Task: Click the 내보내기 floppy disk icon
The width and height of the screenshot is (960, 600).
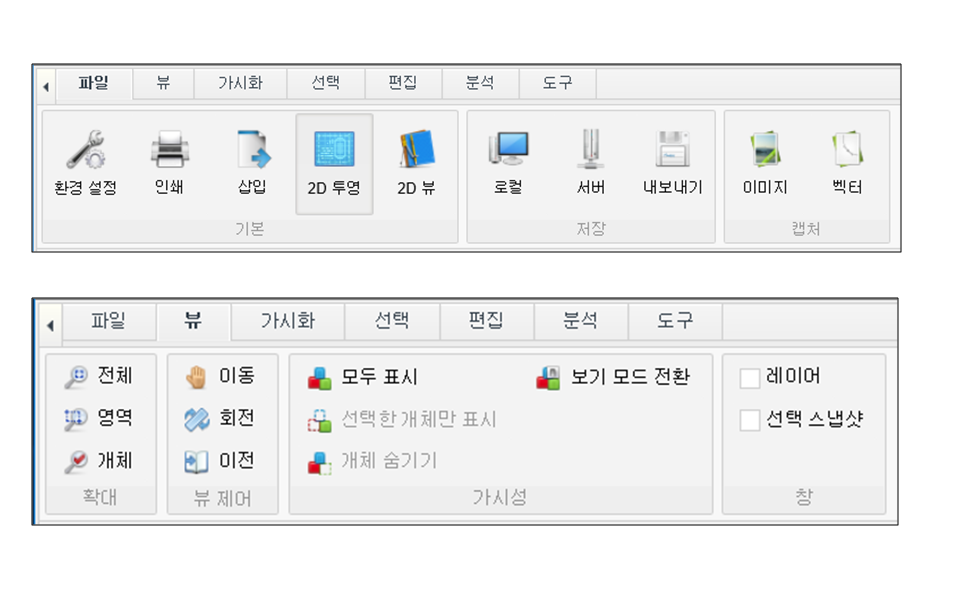Action: 672,150
